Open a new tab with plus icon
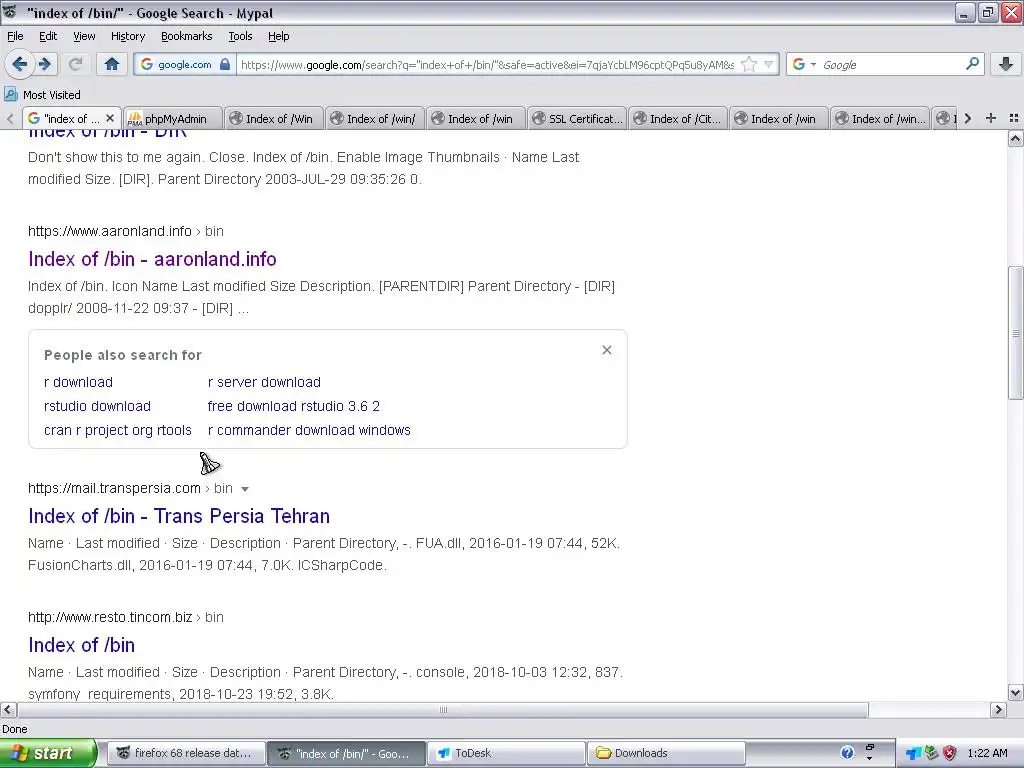The height and width of the screenshot is (768, 1024). (991, 118)
